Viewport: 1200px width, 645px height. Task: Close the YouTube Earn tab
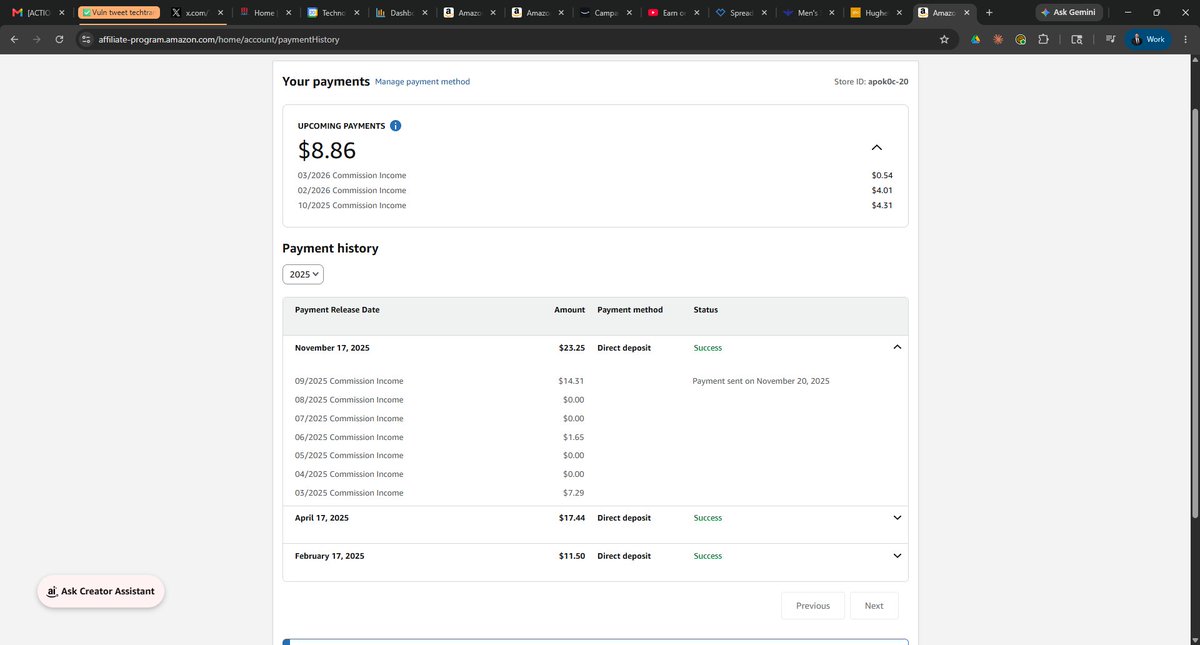point(695,13)
